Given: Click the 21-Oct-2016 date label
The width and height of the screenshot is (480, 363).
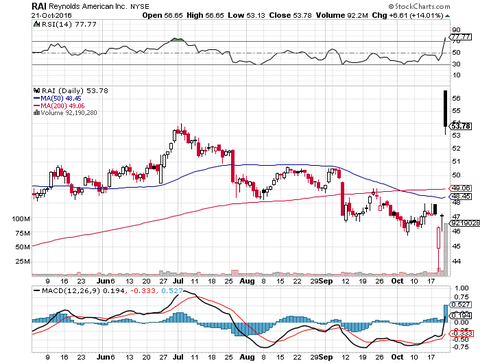Looking at the screenshot, I should pos(51,16).
